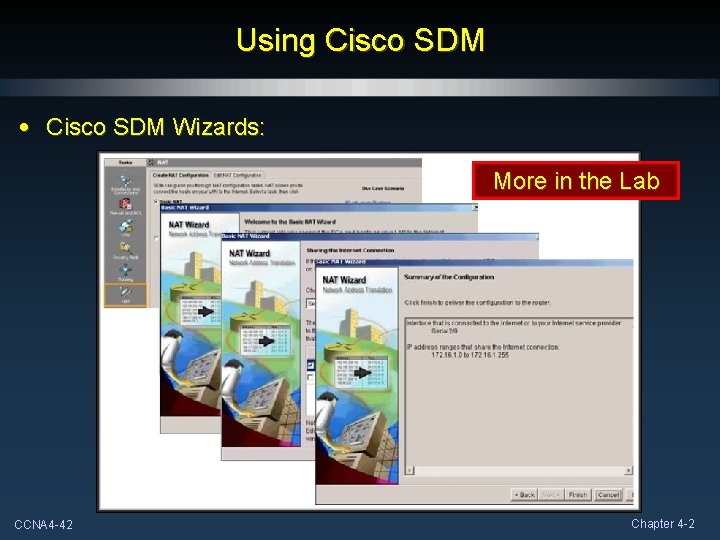The width and height of the screenshot is (720, 540).
Task: Open interface dropdown in the middle NAT wizard
Action: [x=311, y=304]
